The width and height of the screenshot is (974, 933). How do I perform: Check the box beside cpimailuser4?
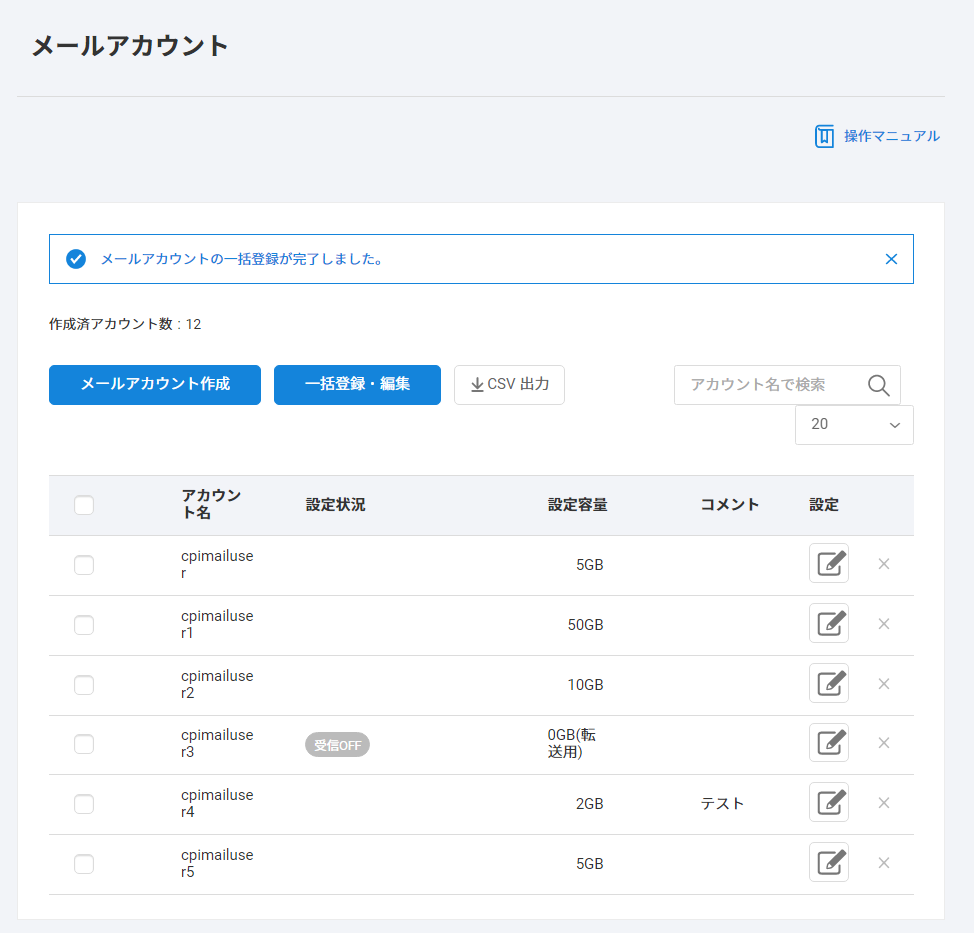[84, 804]
